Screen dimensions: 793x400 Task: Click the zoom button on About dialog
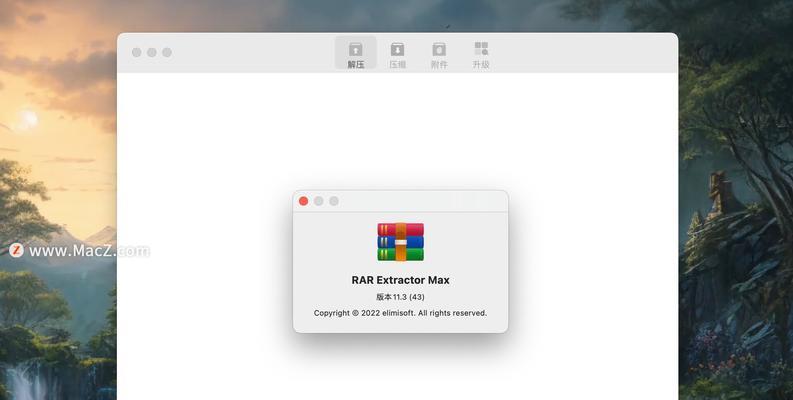click(334, 201)
